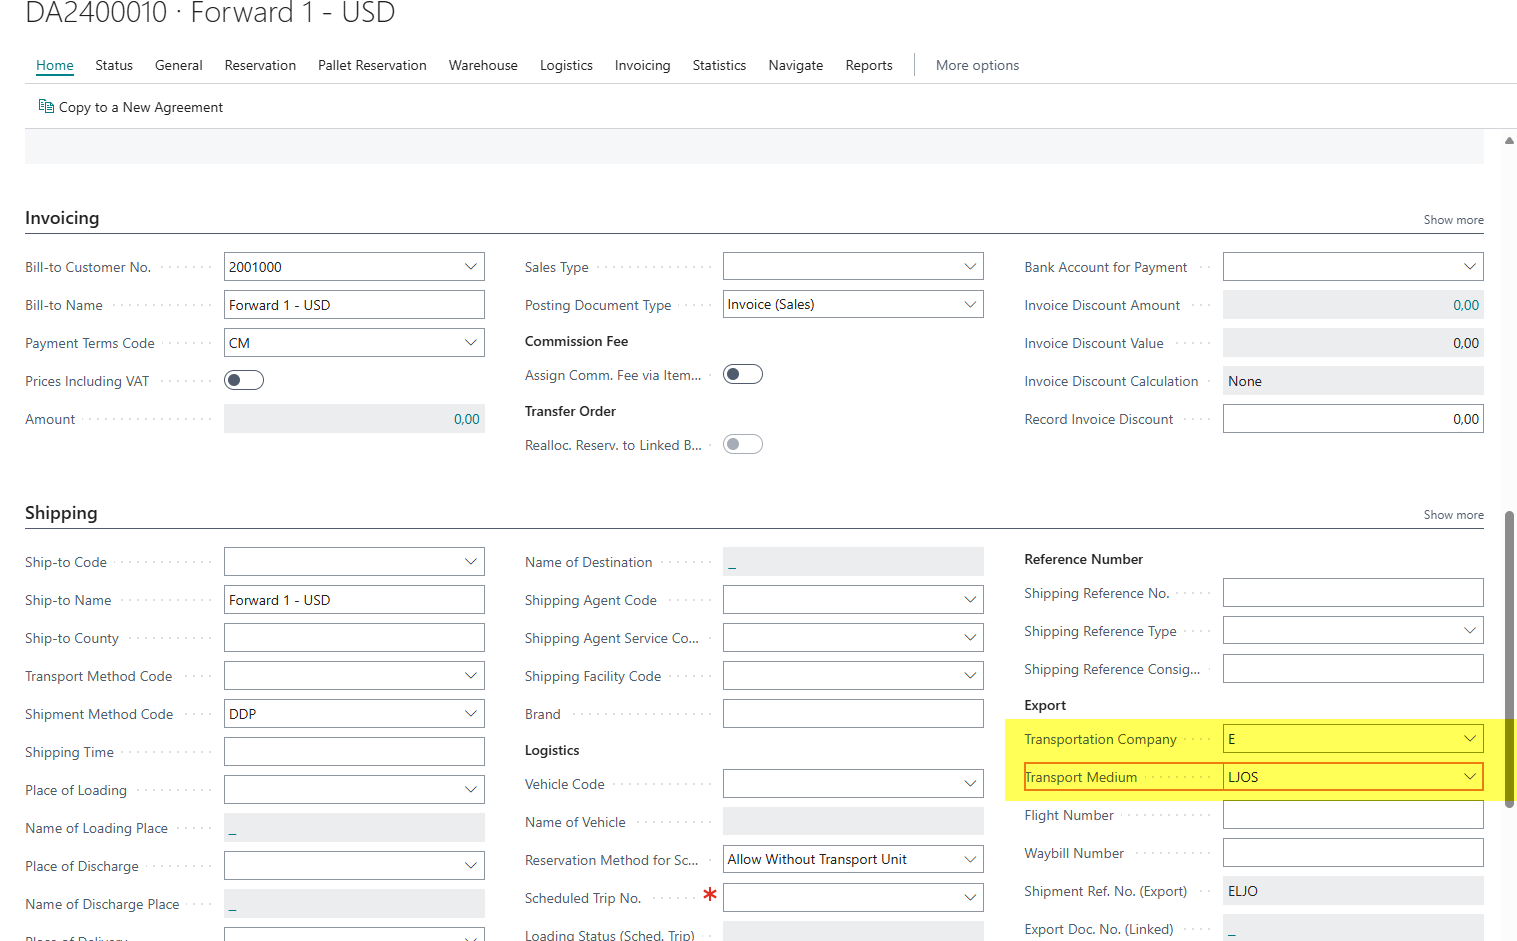
Task: Click the Copy to a New Agreement icon
Action: [x=46, y=106]
